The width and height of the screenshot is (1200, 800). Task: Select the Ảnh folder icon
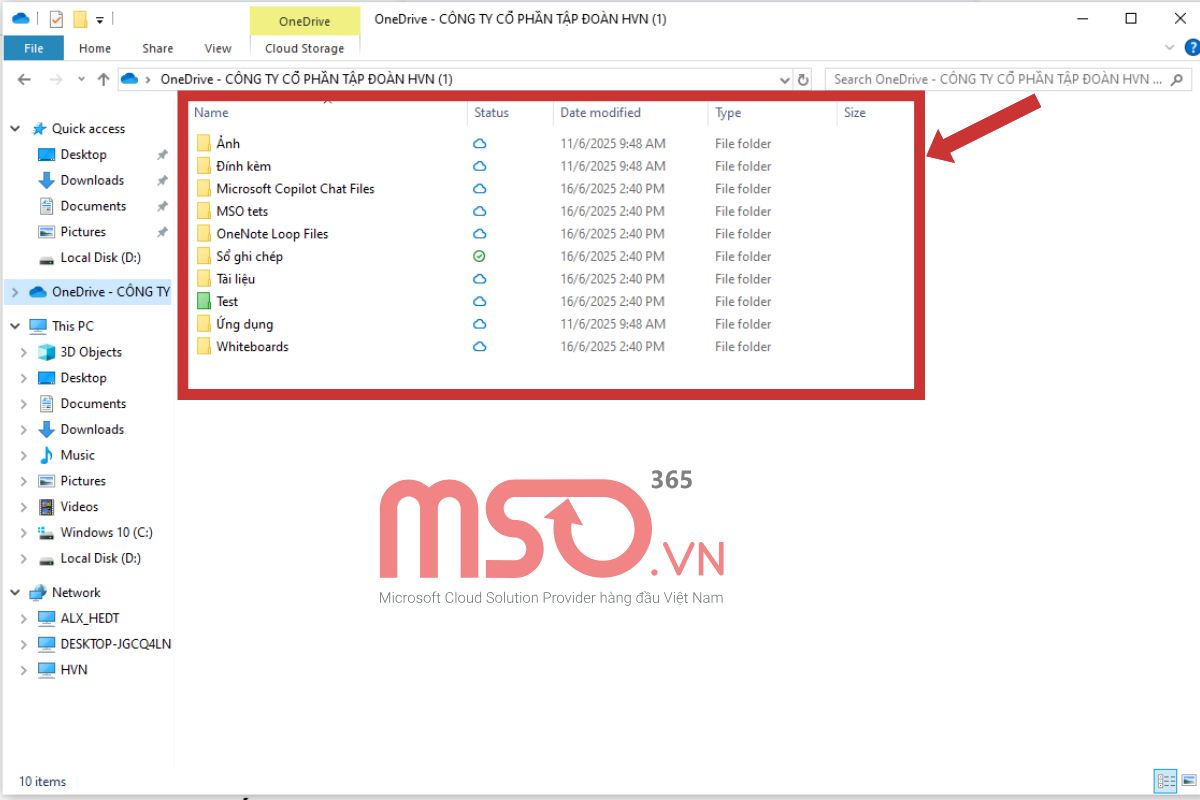click(204, 143)
